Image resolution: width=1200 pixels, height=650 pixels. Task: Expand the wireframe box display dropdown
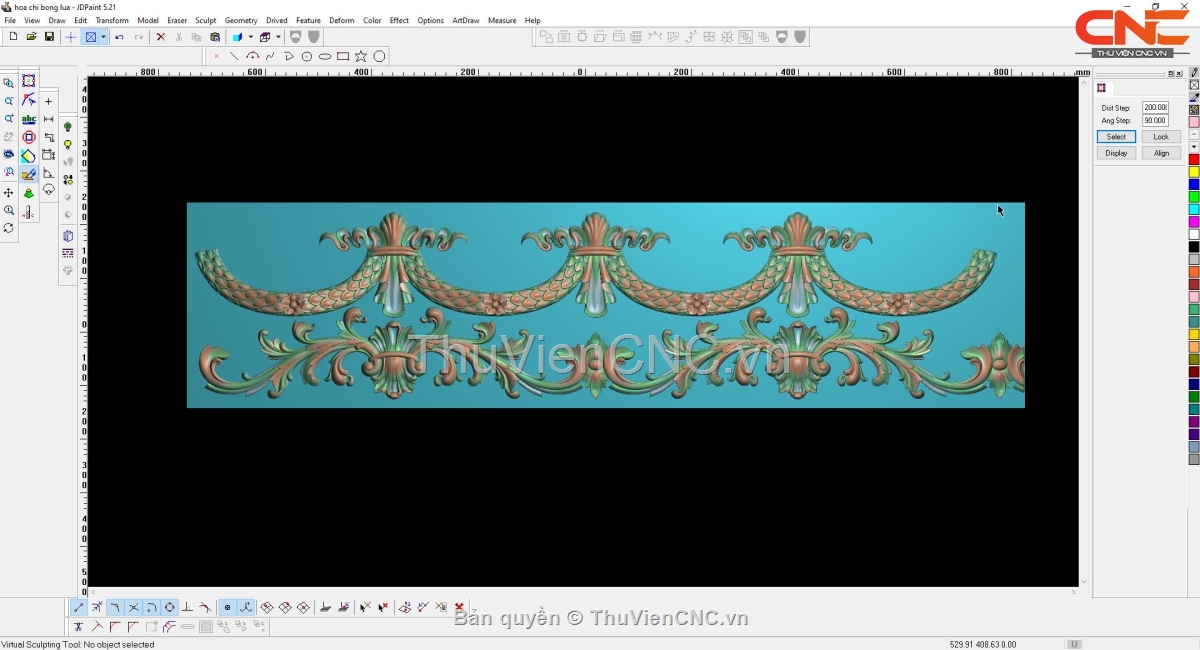[x=278, y=37]
